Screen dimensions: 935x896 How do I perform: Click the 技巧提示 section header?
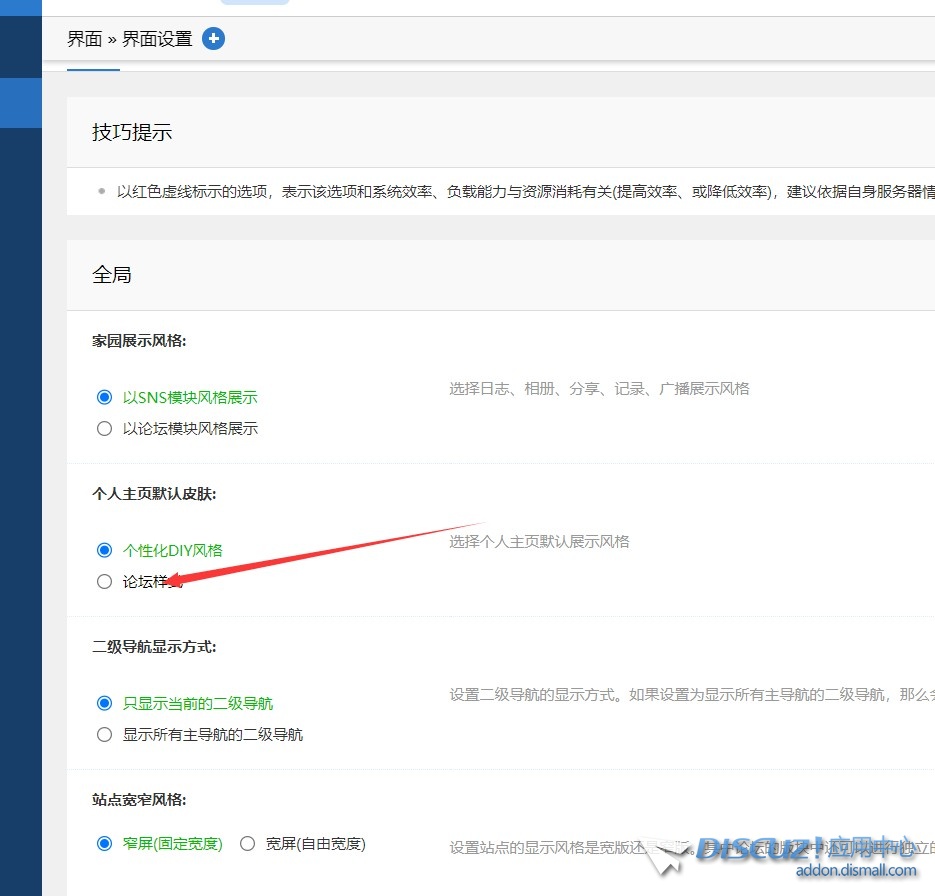point(132,132)
